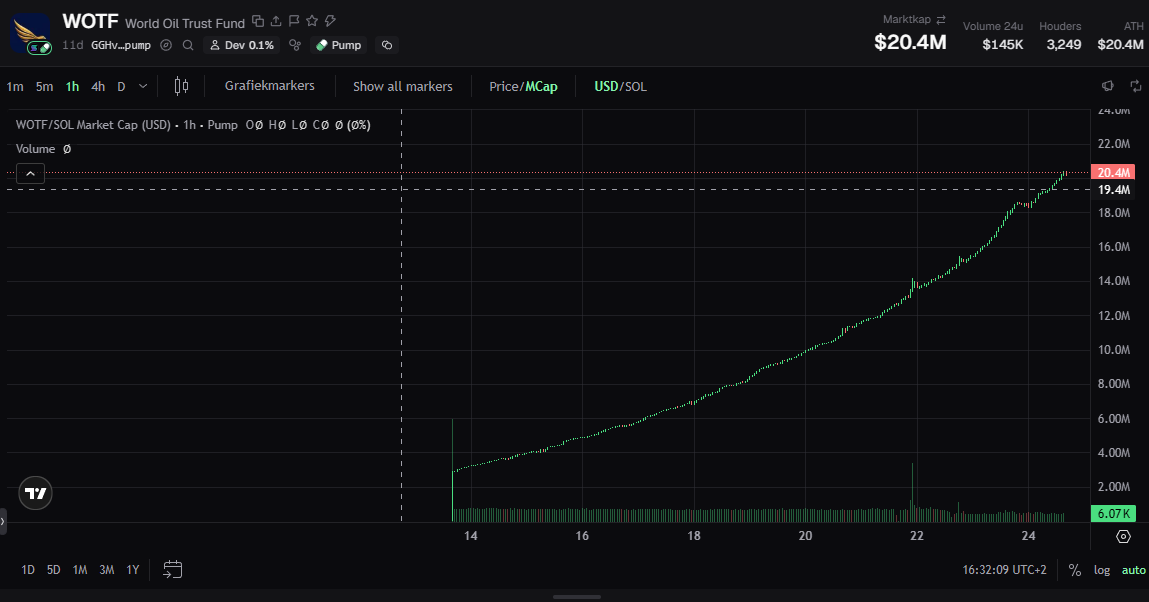
Task: Click the 20.4M current price label
Action: point(1113,173)
